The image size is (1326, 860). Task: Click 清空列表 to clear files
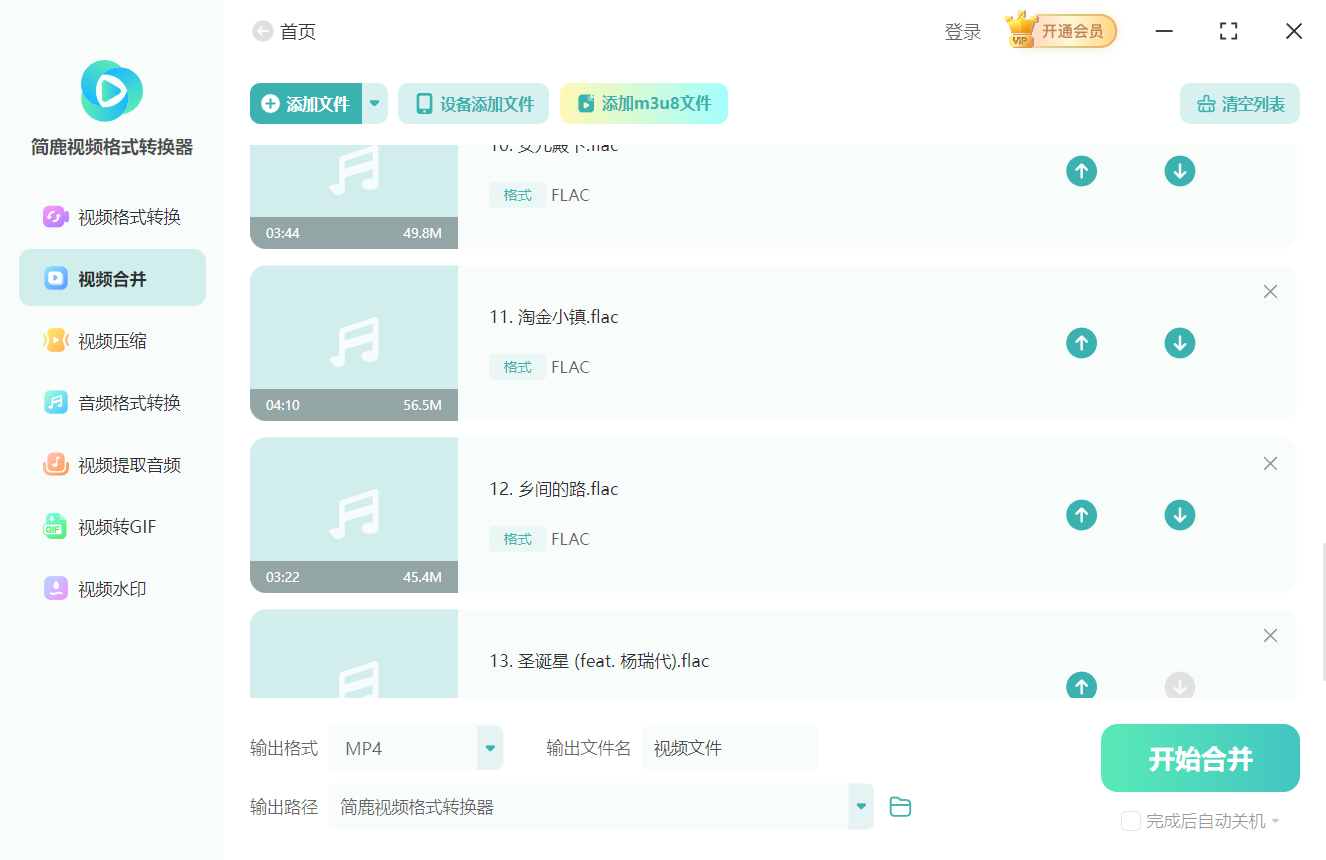click(1240, 104)
